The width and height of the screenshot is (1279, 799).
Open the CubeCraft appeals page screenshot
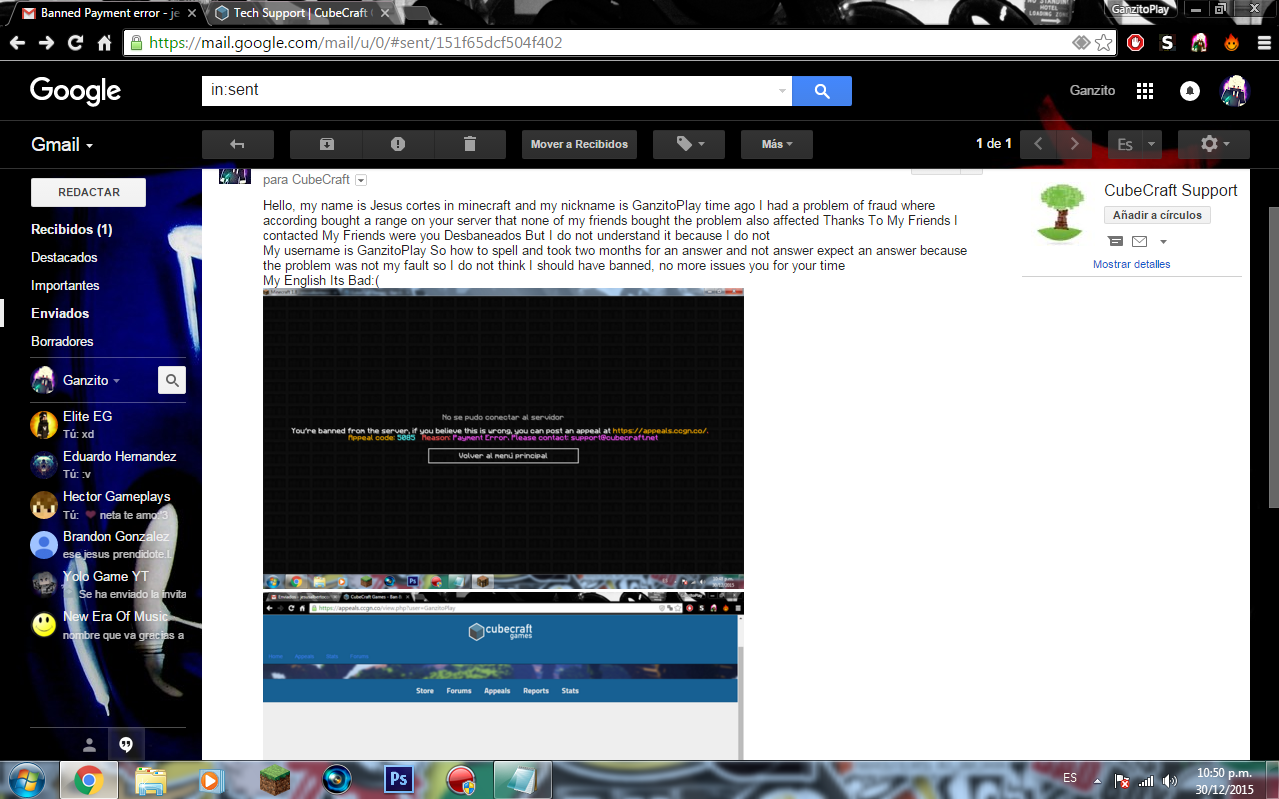pyautogui.click(x=503, y=676)
